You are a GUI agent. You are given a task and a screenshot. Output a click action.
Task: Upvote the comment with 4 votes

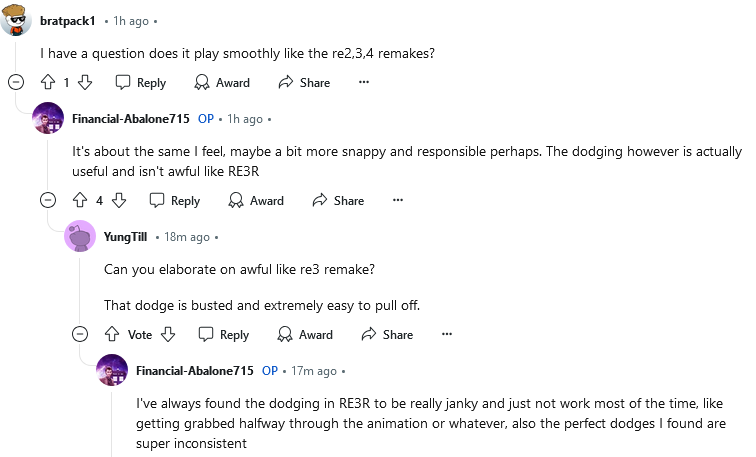tap(80, 200)
